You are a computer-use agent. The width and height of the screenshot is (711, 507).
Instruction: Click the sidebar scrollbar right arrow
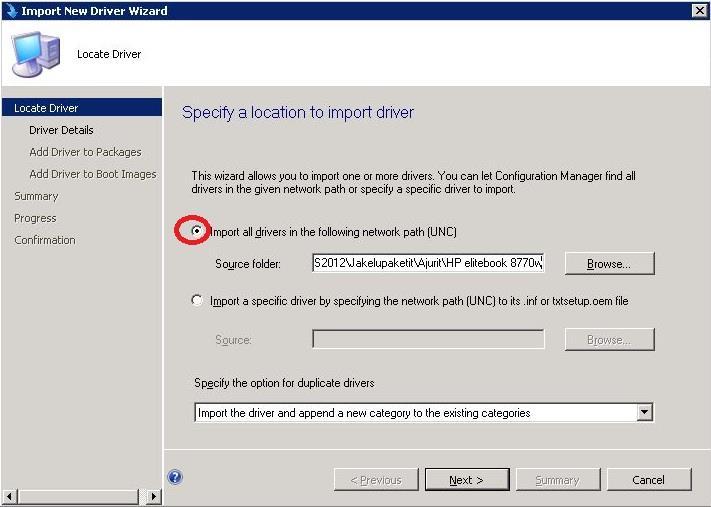point(154,497)
